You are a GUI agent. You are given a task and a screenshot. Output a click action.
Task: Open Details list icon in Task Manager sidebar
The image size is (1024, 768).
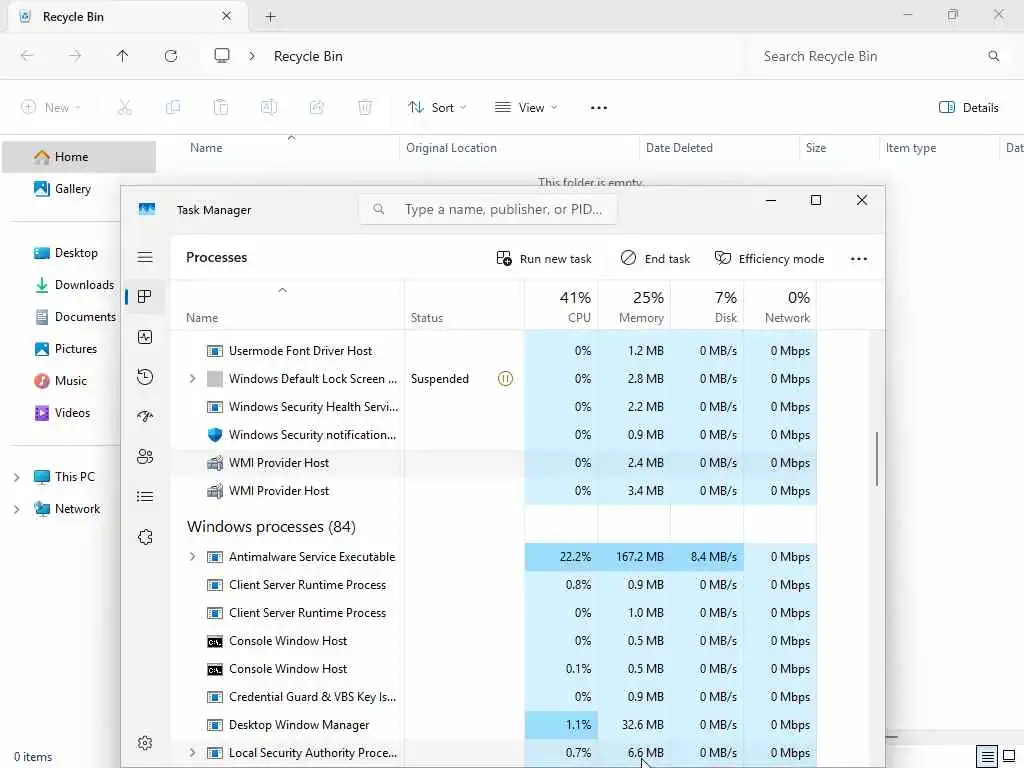tap(145, 497)
